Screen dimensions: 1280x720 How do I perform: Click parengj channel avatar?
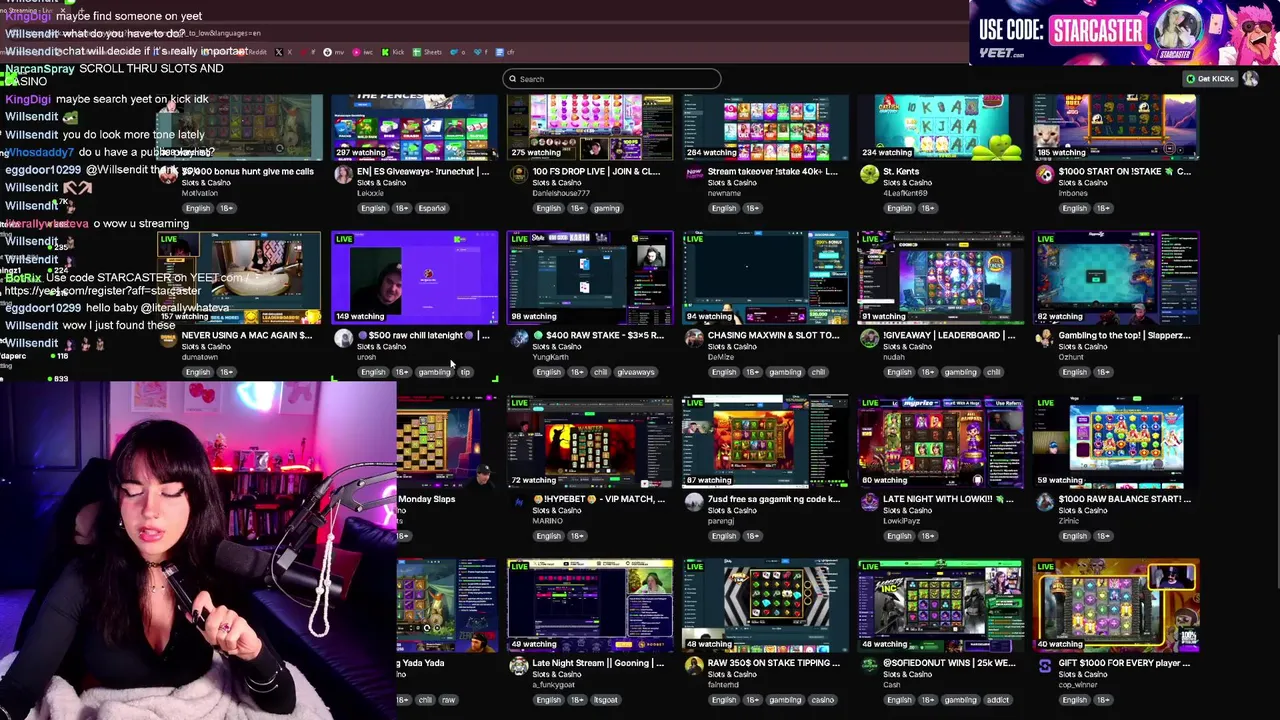tap(694, 503)
